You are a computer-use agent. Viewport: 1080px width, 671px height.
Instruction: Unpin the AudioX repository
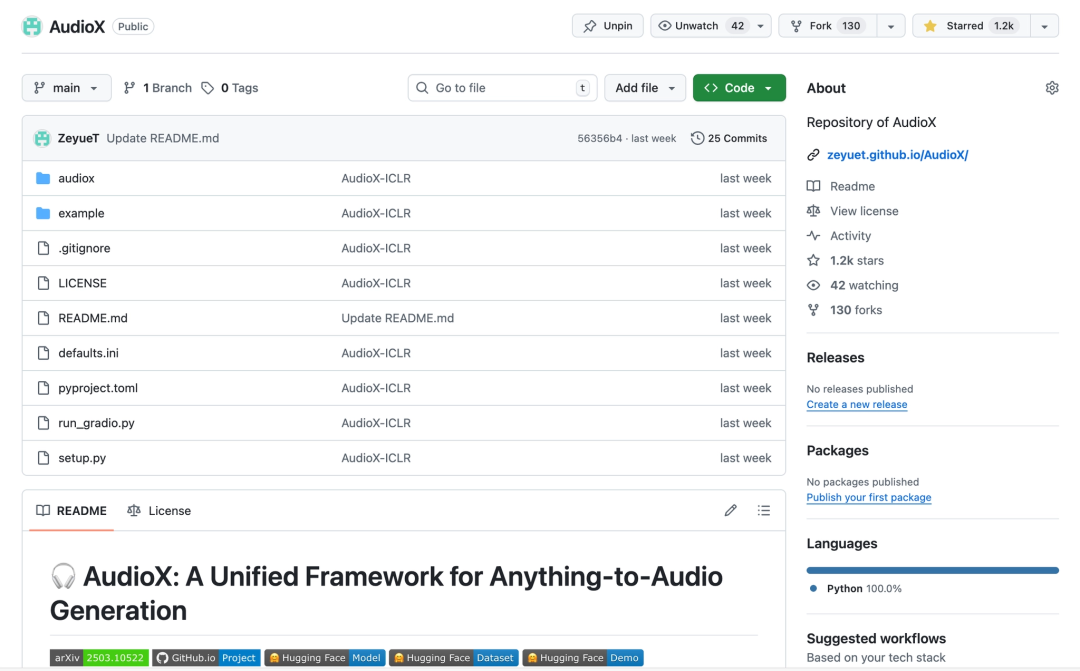coord(607,26)
